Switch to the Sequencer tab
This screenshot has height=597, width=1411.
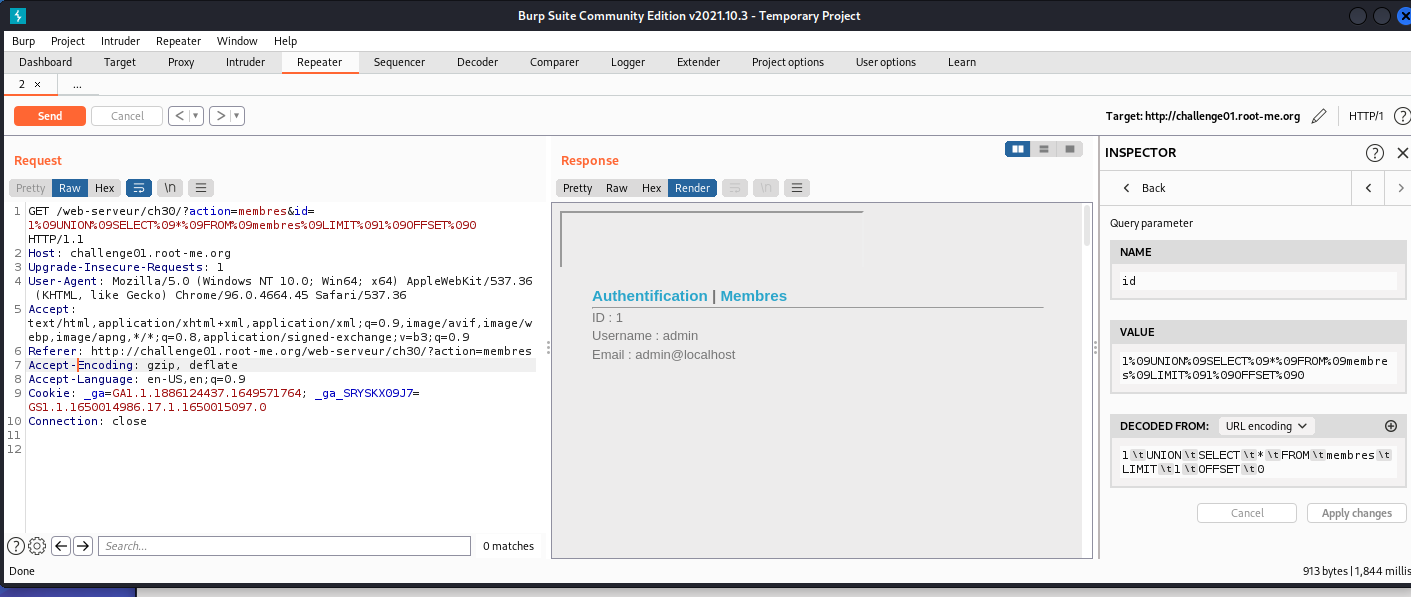(x=399, y=62)
